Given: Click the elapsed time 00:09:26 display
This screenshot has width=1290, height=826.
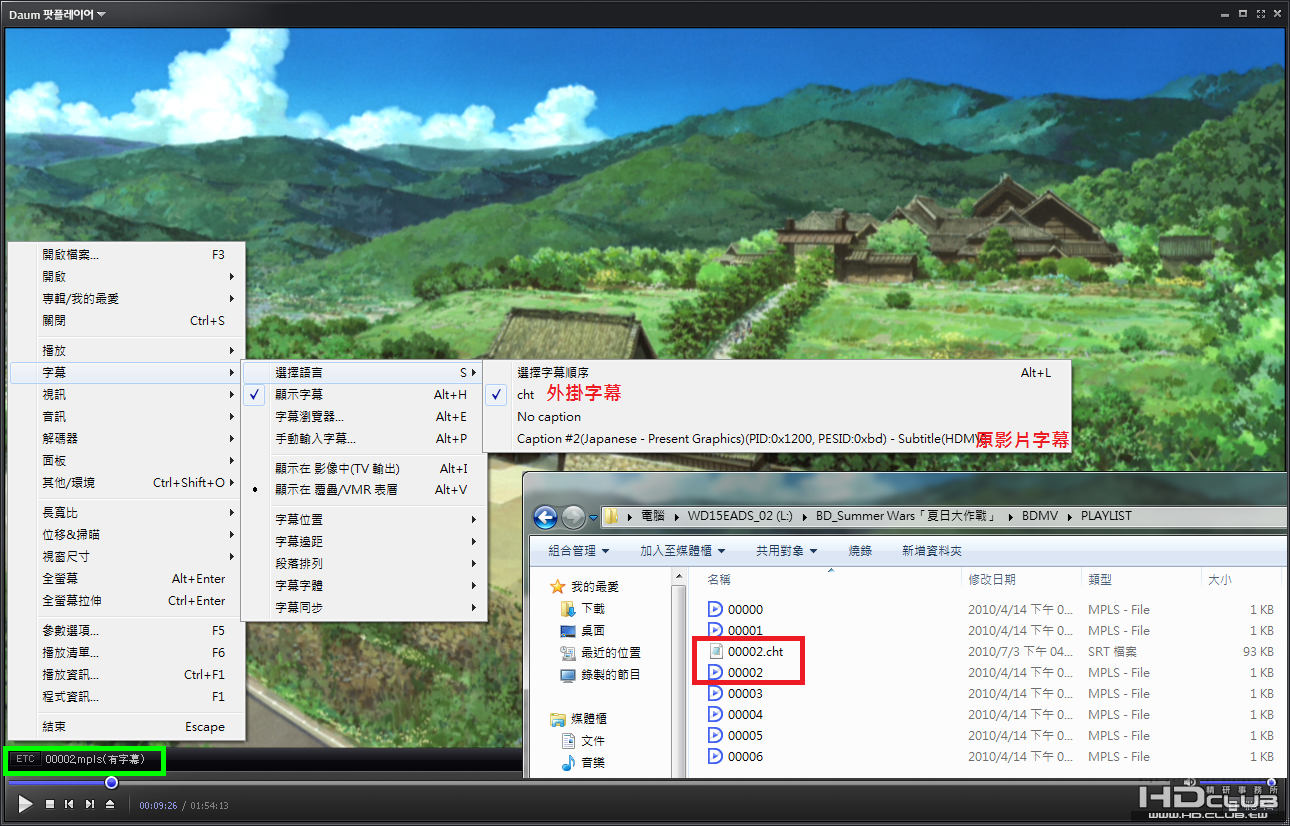Looking at the screenshot, I should (x=158, y=805).
